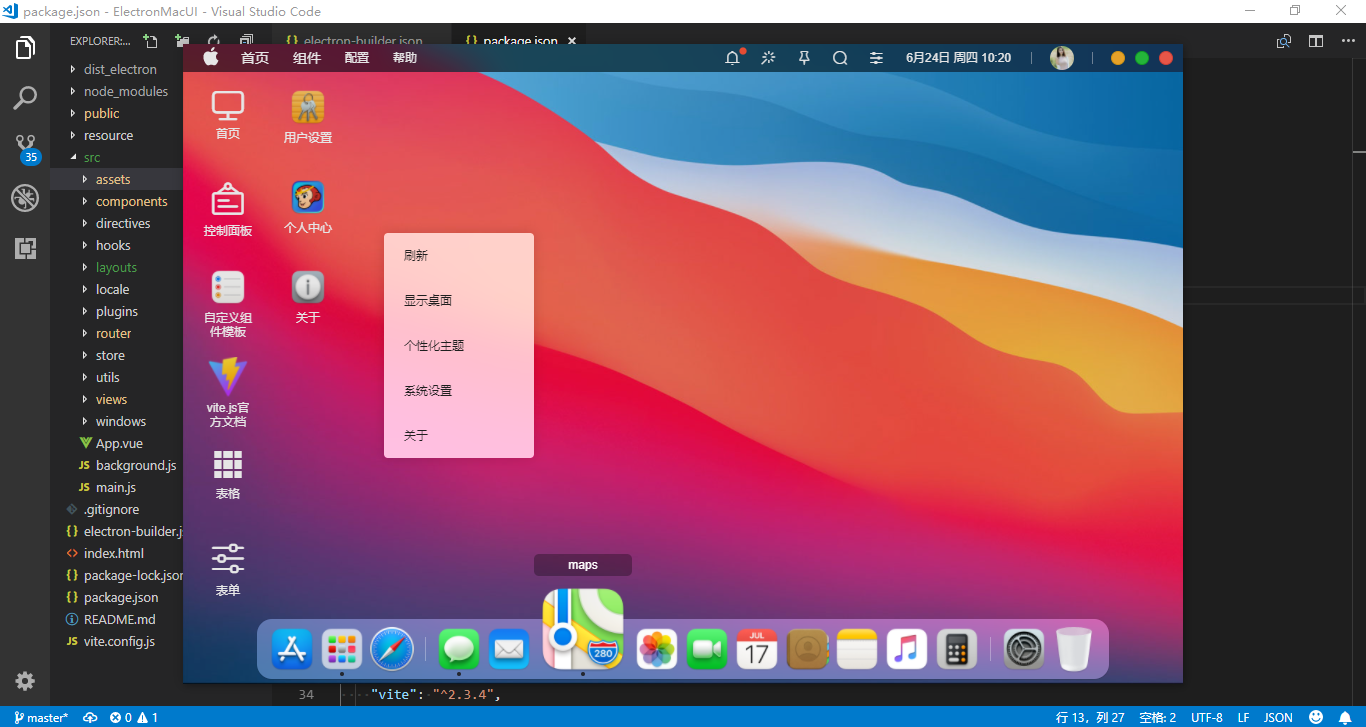Open the 个人中心 desktop icon

[307, 197]
